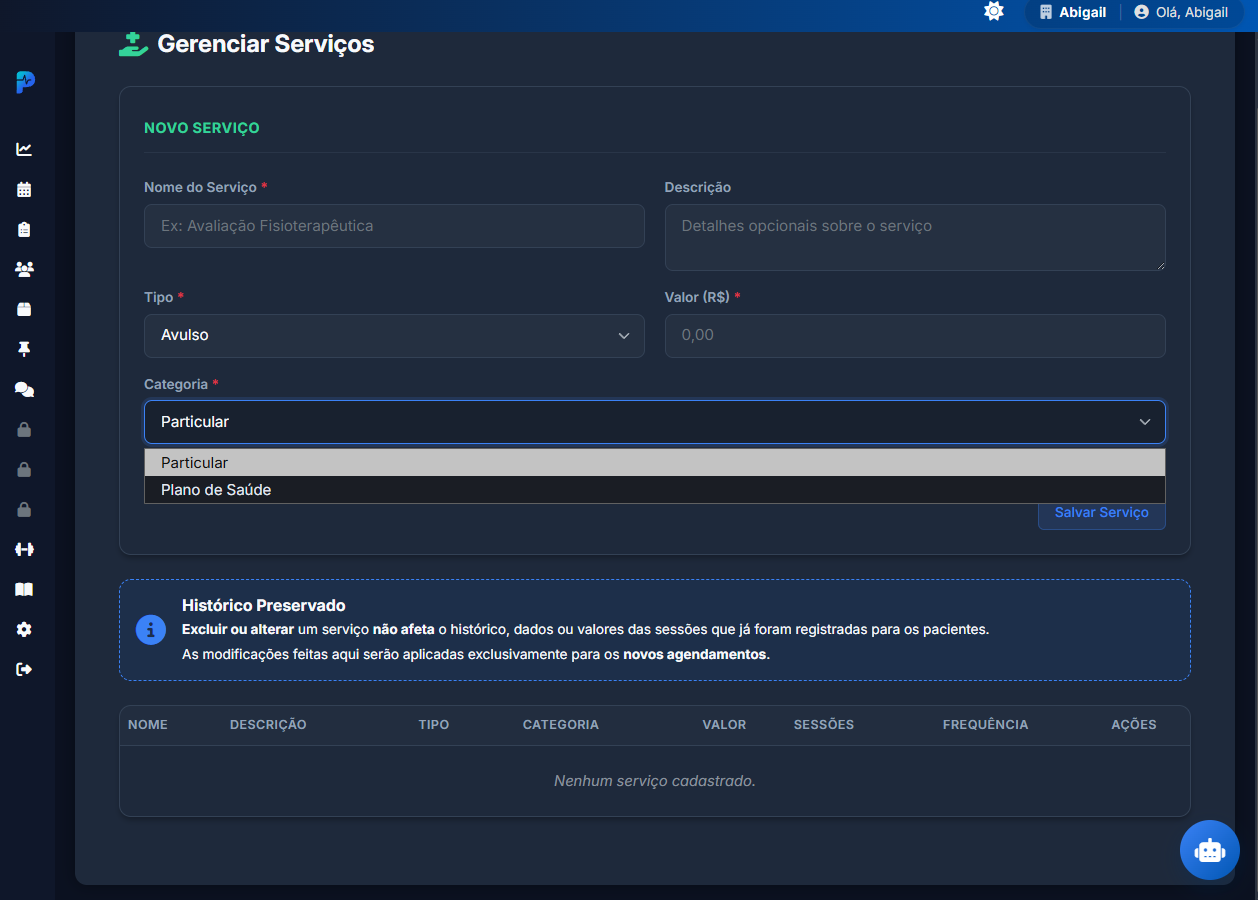Viewport: 1258px width, 900px height.
Task: Click the blue info icon in Histórico Preservado
Action: pos(151,629)
